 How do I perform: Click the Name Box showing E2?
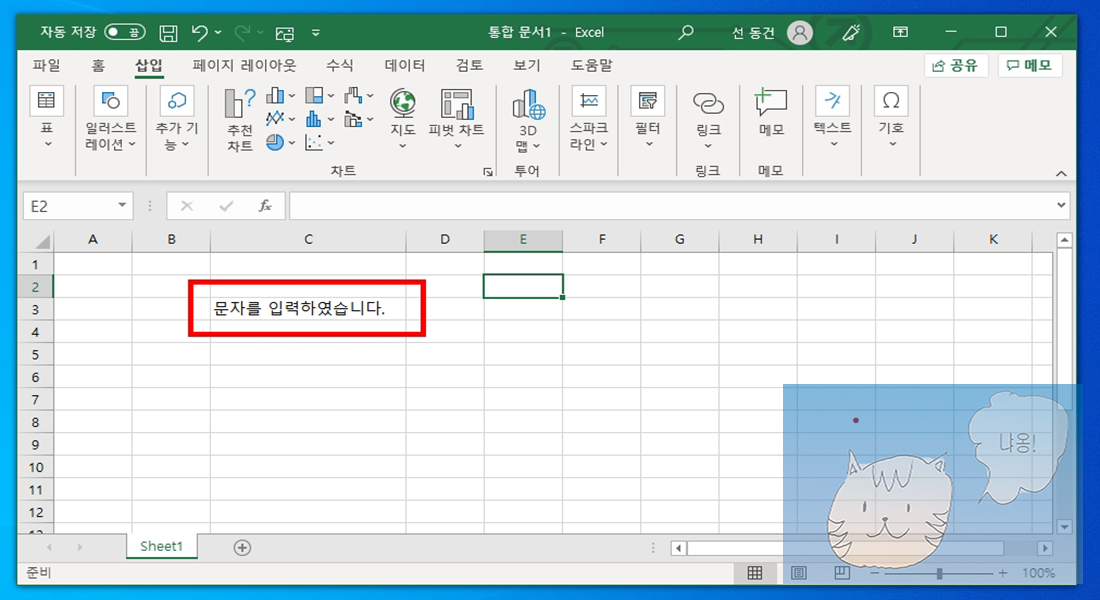(x=69, y=206)
